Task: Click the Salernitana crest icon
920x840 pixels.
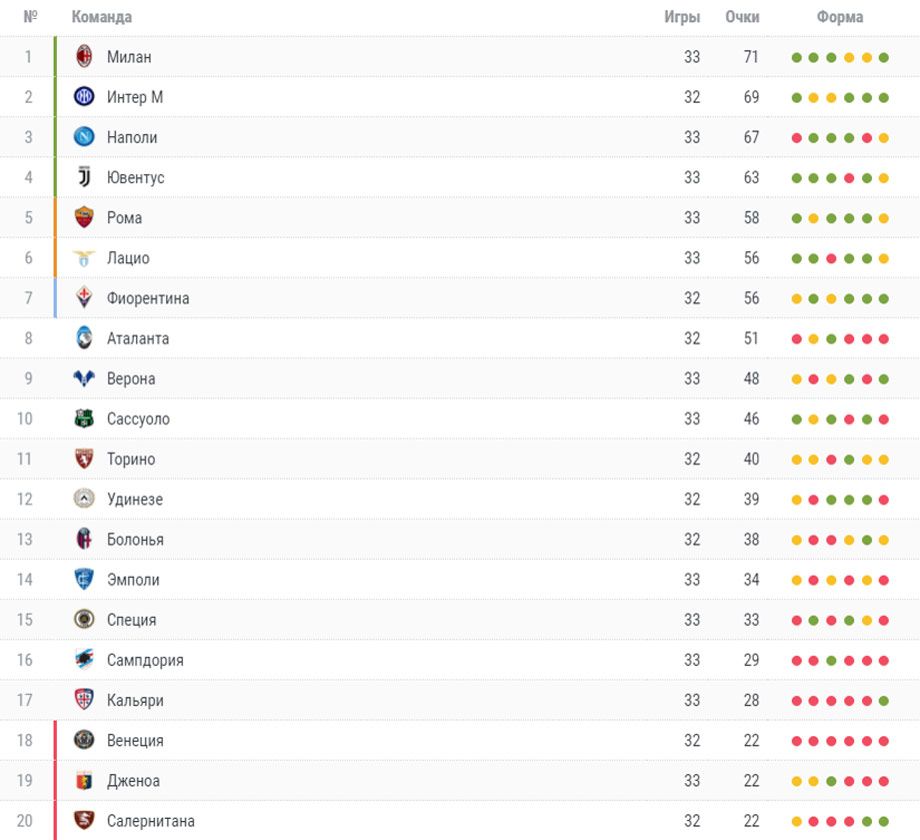Action: [84, 820]
